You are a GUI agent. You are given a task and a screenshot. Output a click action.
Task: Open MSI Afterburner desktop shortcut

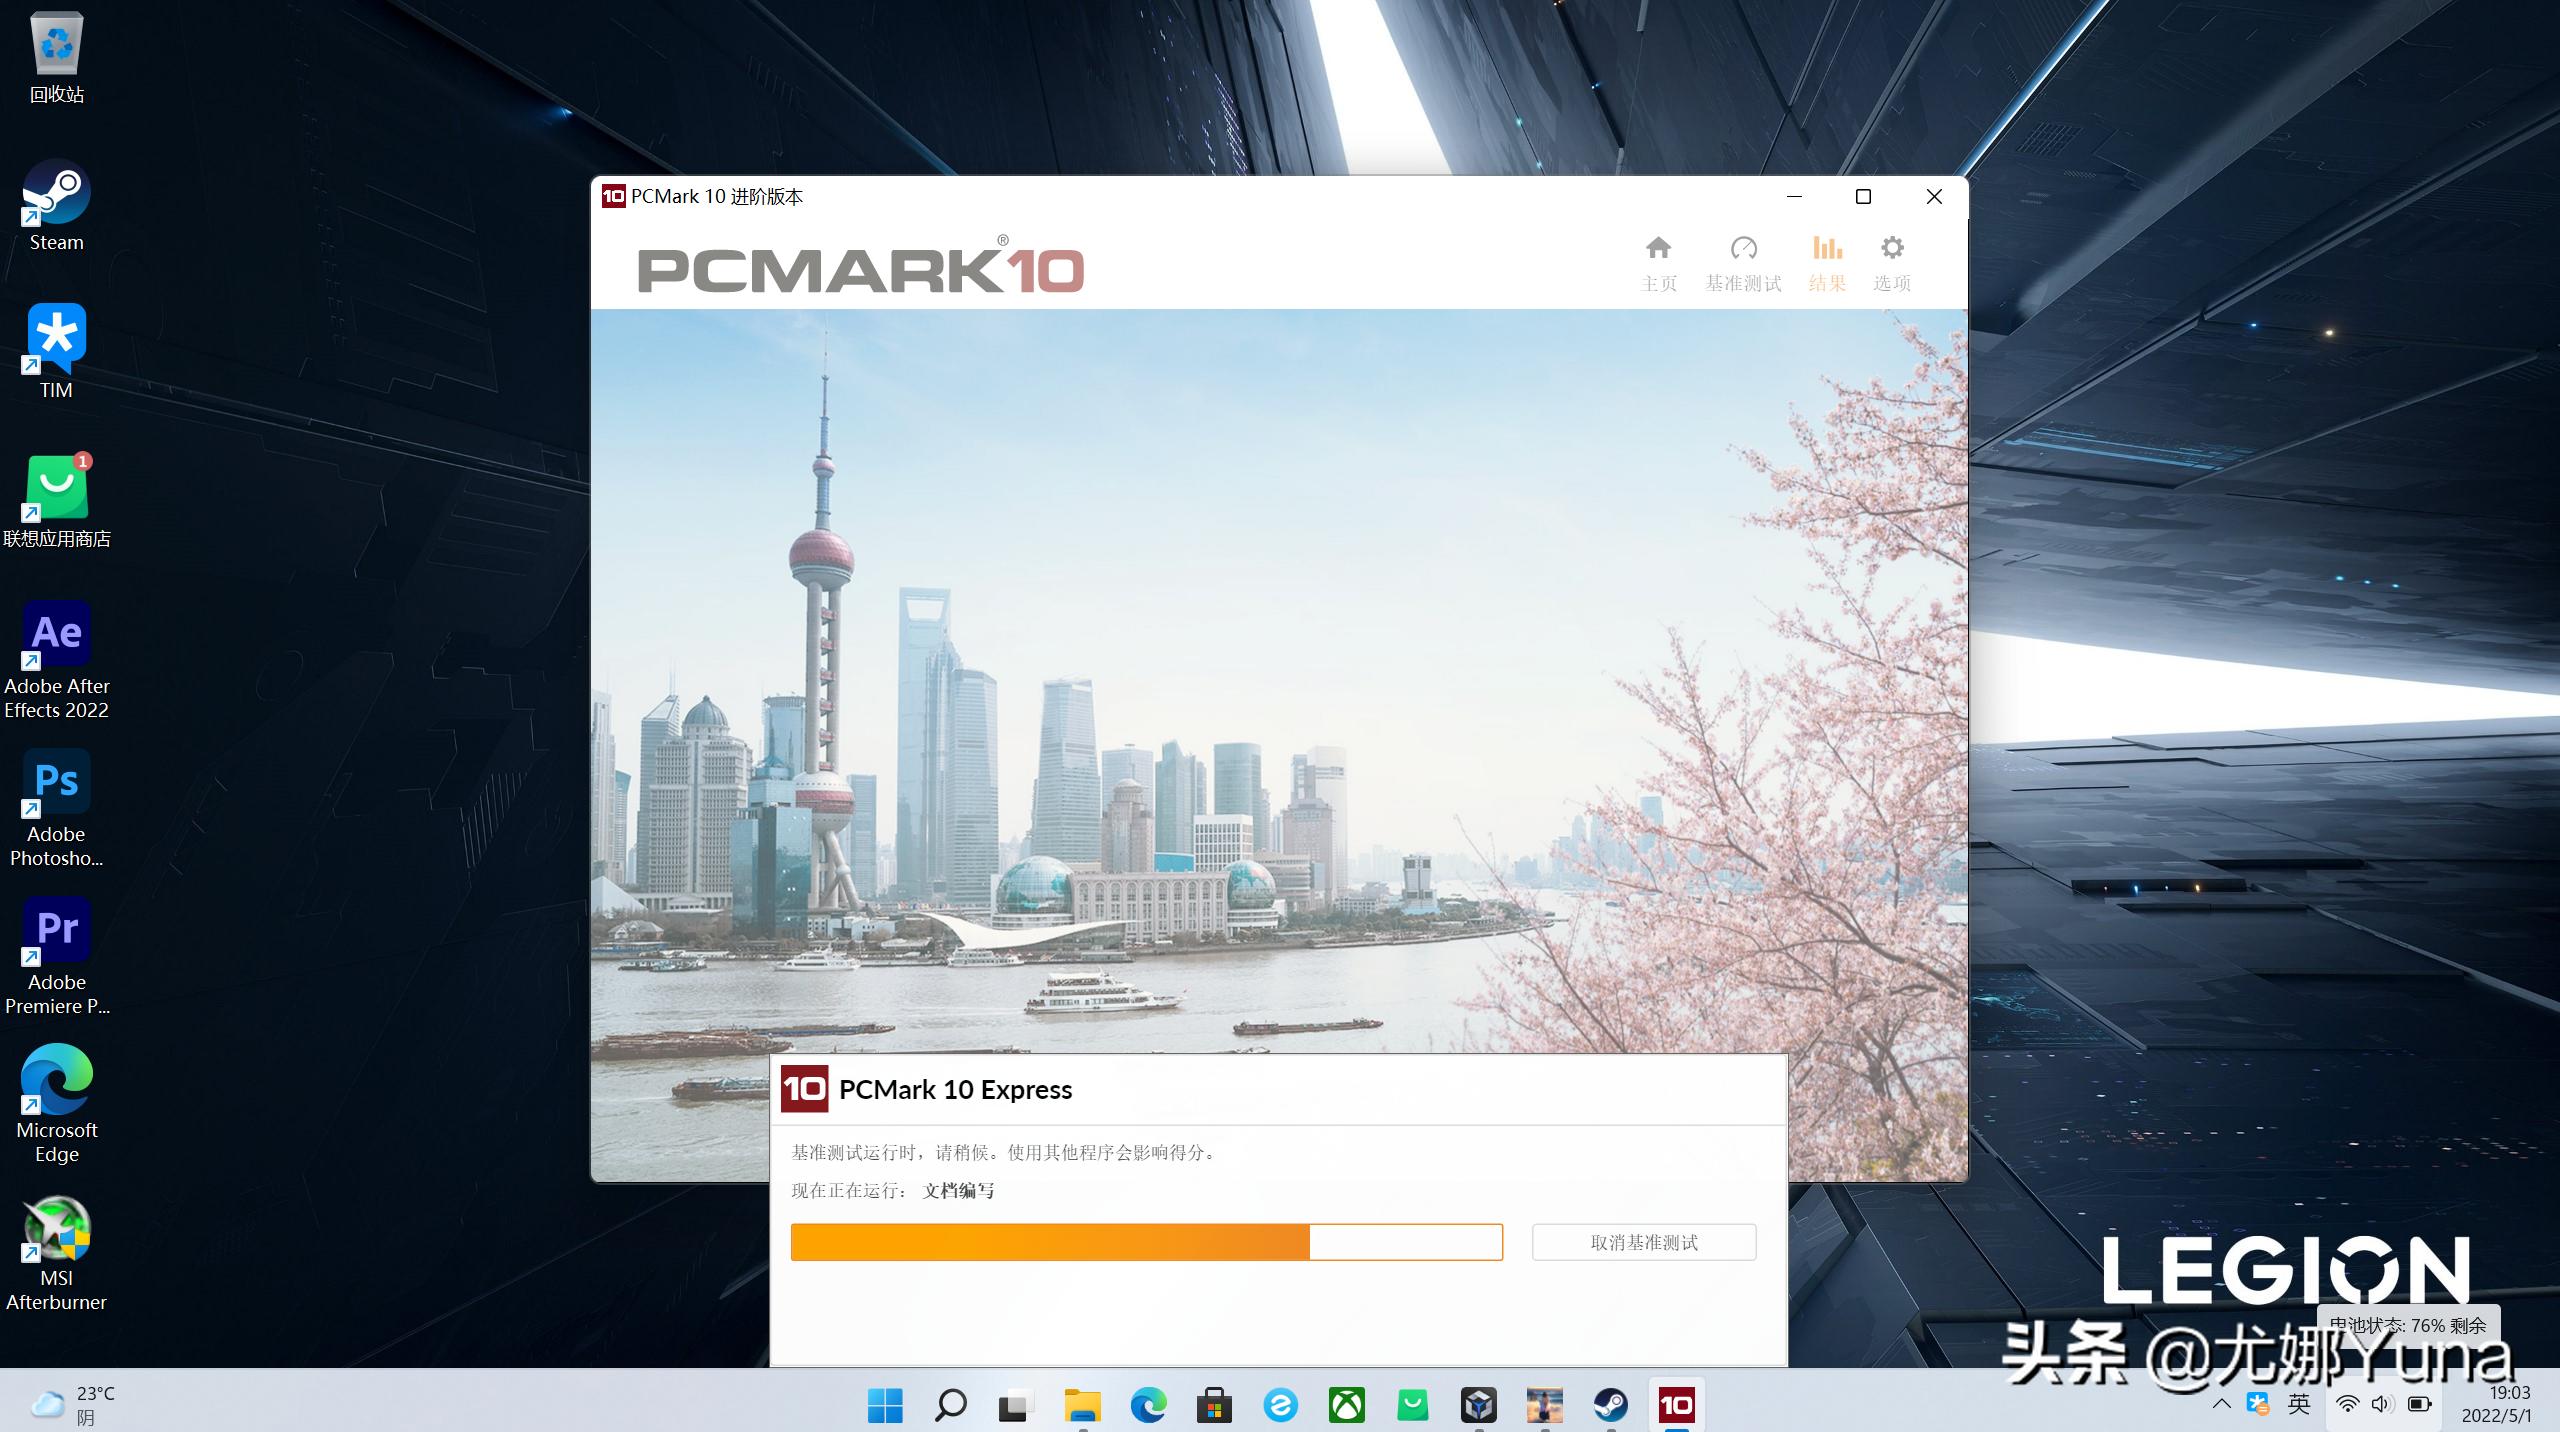(x=56, y=1250)
